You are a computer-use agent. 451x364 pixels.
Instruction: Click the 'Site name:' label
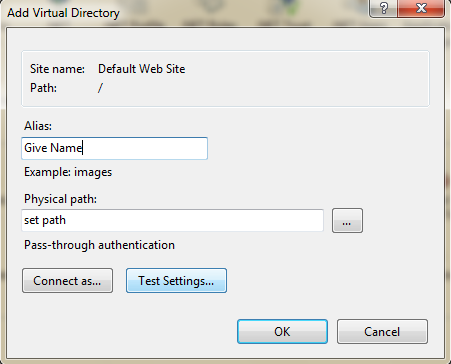(57, 69)
